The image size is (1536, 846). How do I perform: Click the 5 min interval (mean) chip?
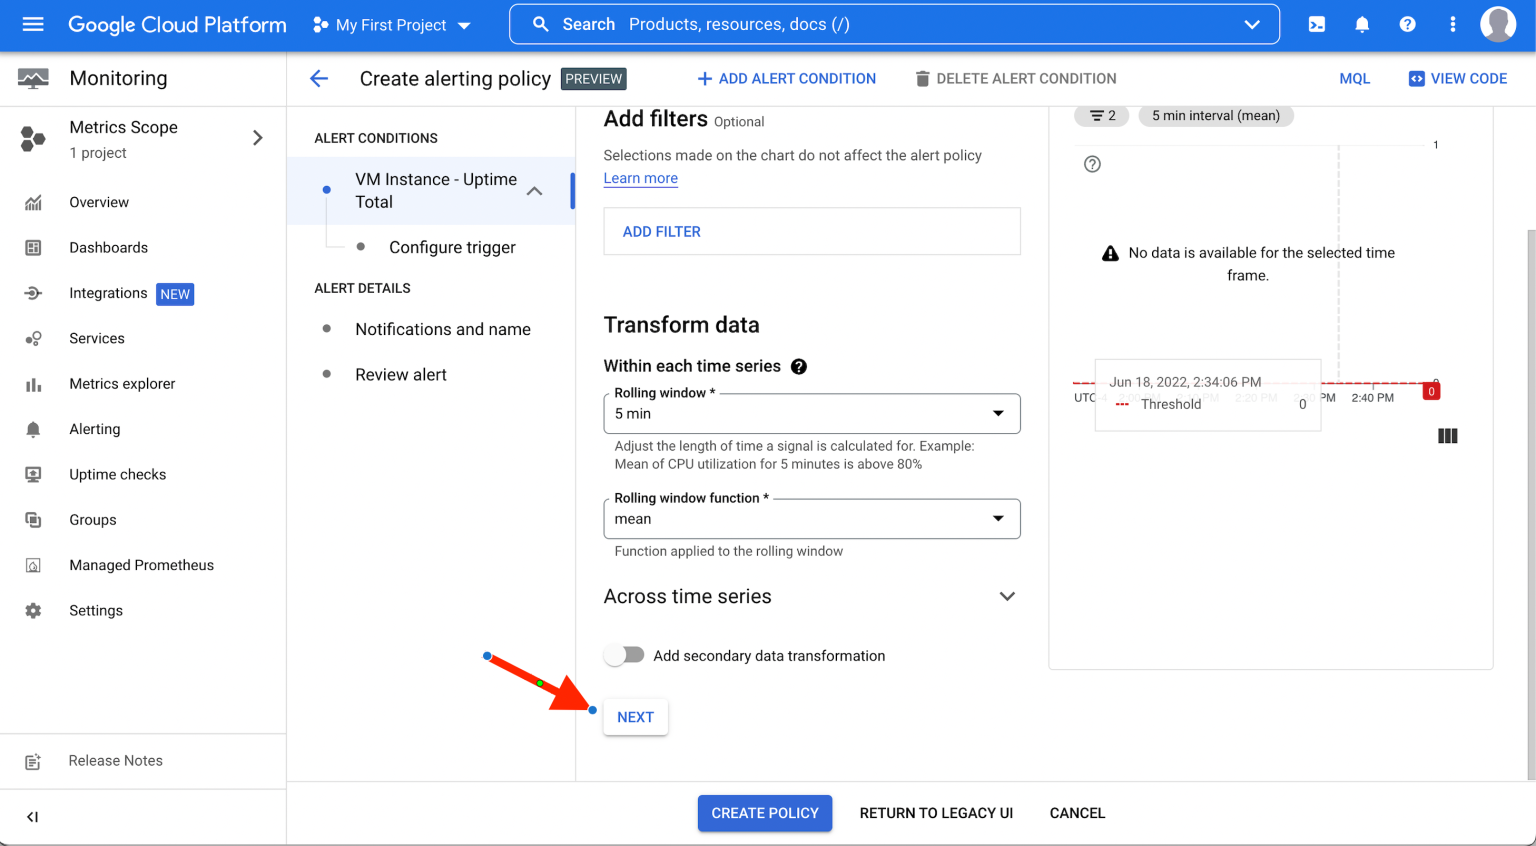pyautogui.click(x=1216, y=116)
